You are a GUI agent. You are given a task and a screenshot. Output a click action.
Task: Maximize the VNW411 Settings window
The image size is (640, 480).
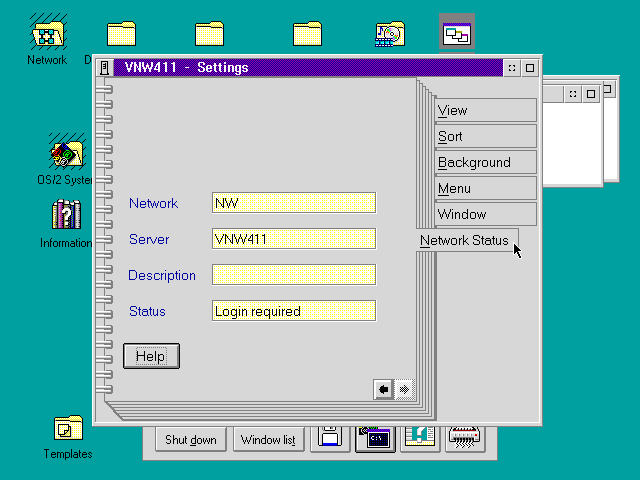(530, 68)
